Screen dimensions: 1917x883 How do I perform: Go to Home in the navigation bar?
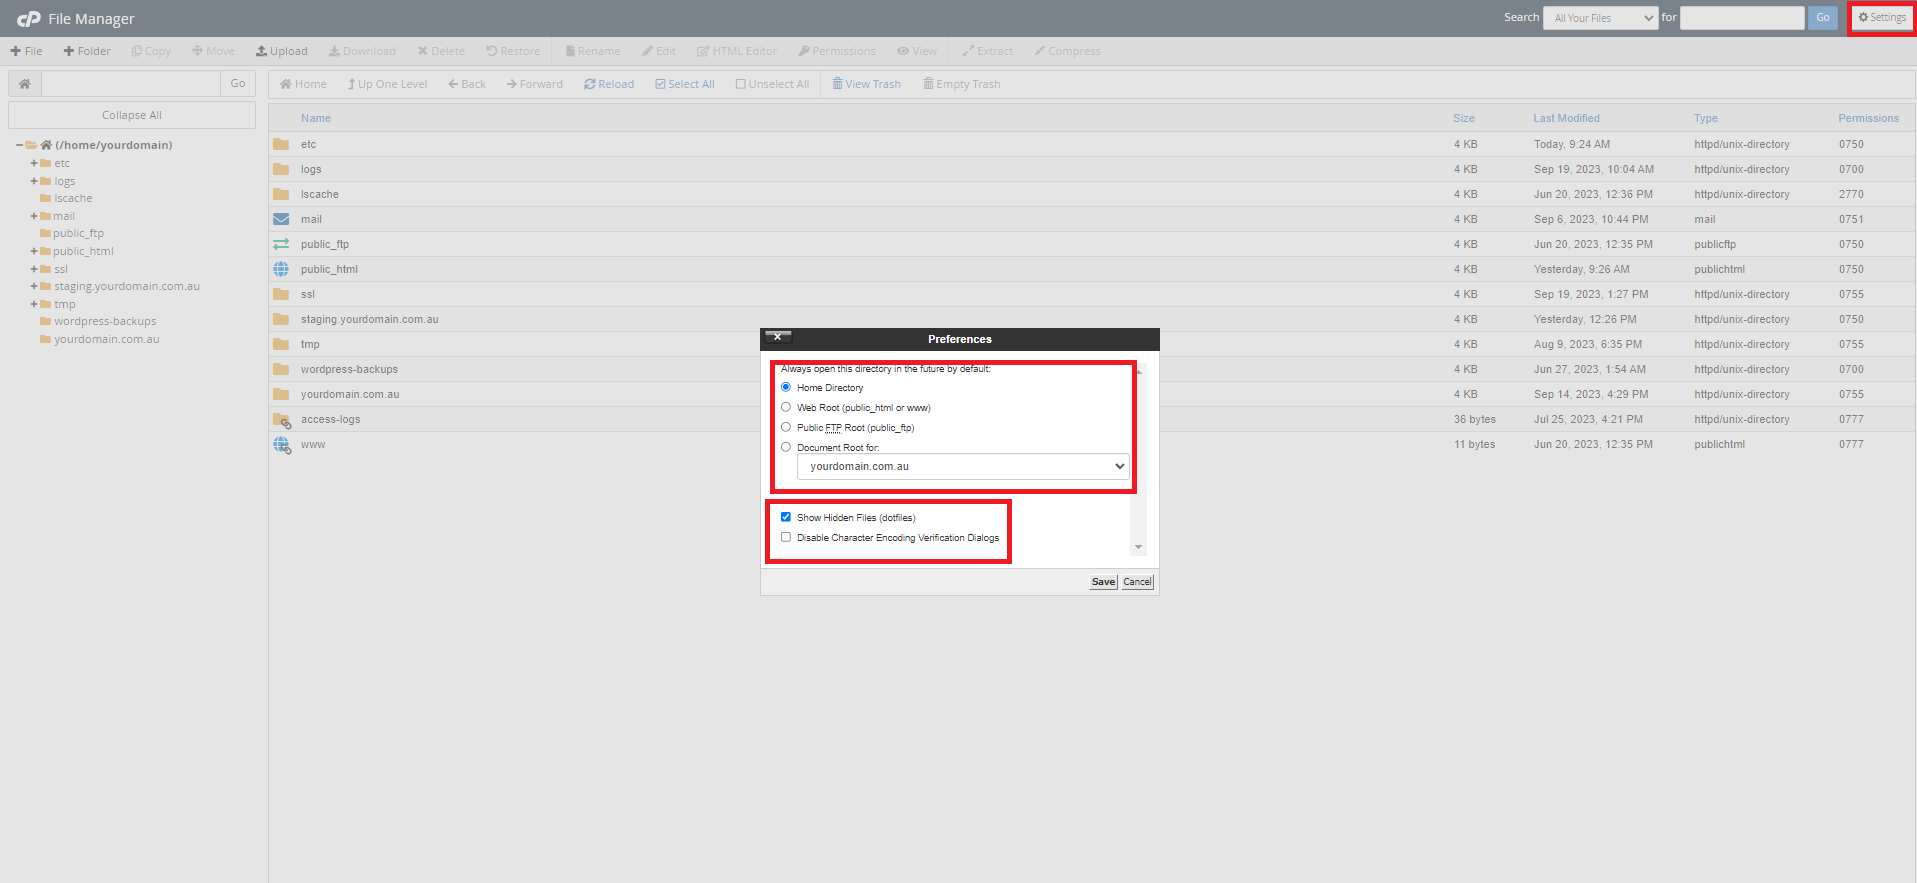click(303, 84)
